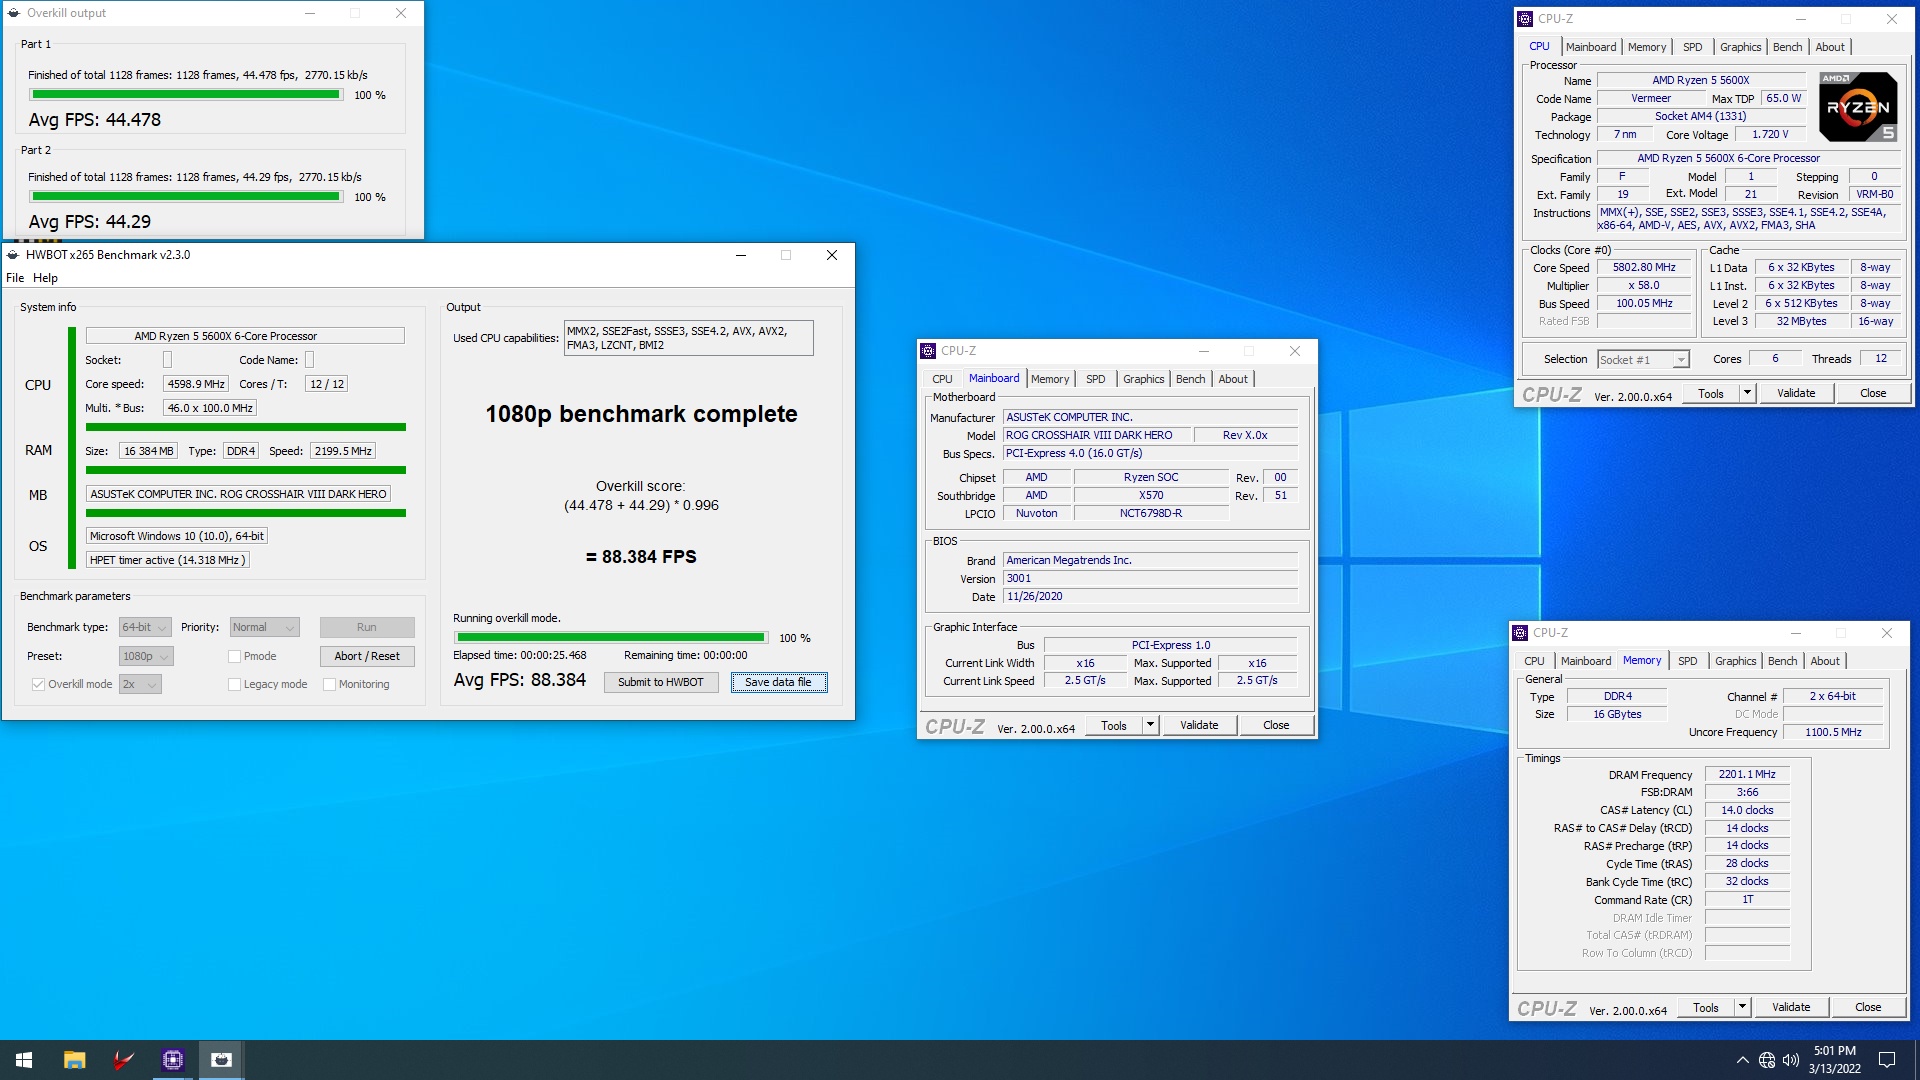
Task: Minimize the HWBOT x265 Benchmark window
Action: tap(741, 255)
